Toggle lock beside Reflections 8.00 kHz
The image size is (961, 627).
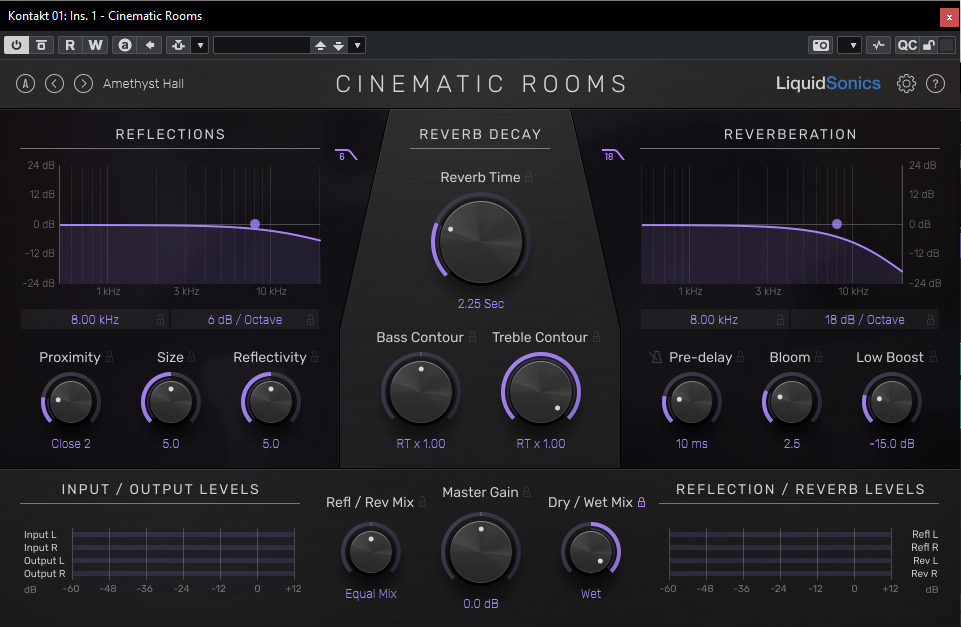point(161,320)
